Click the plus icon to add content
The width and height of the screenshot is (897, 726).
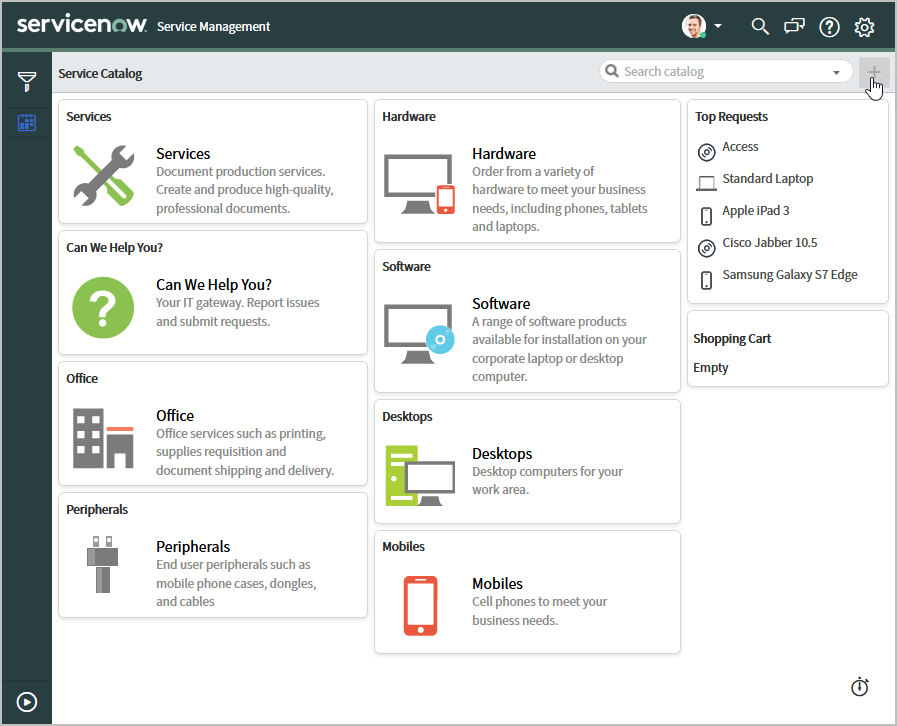tap(874, 72)
